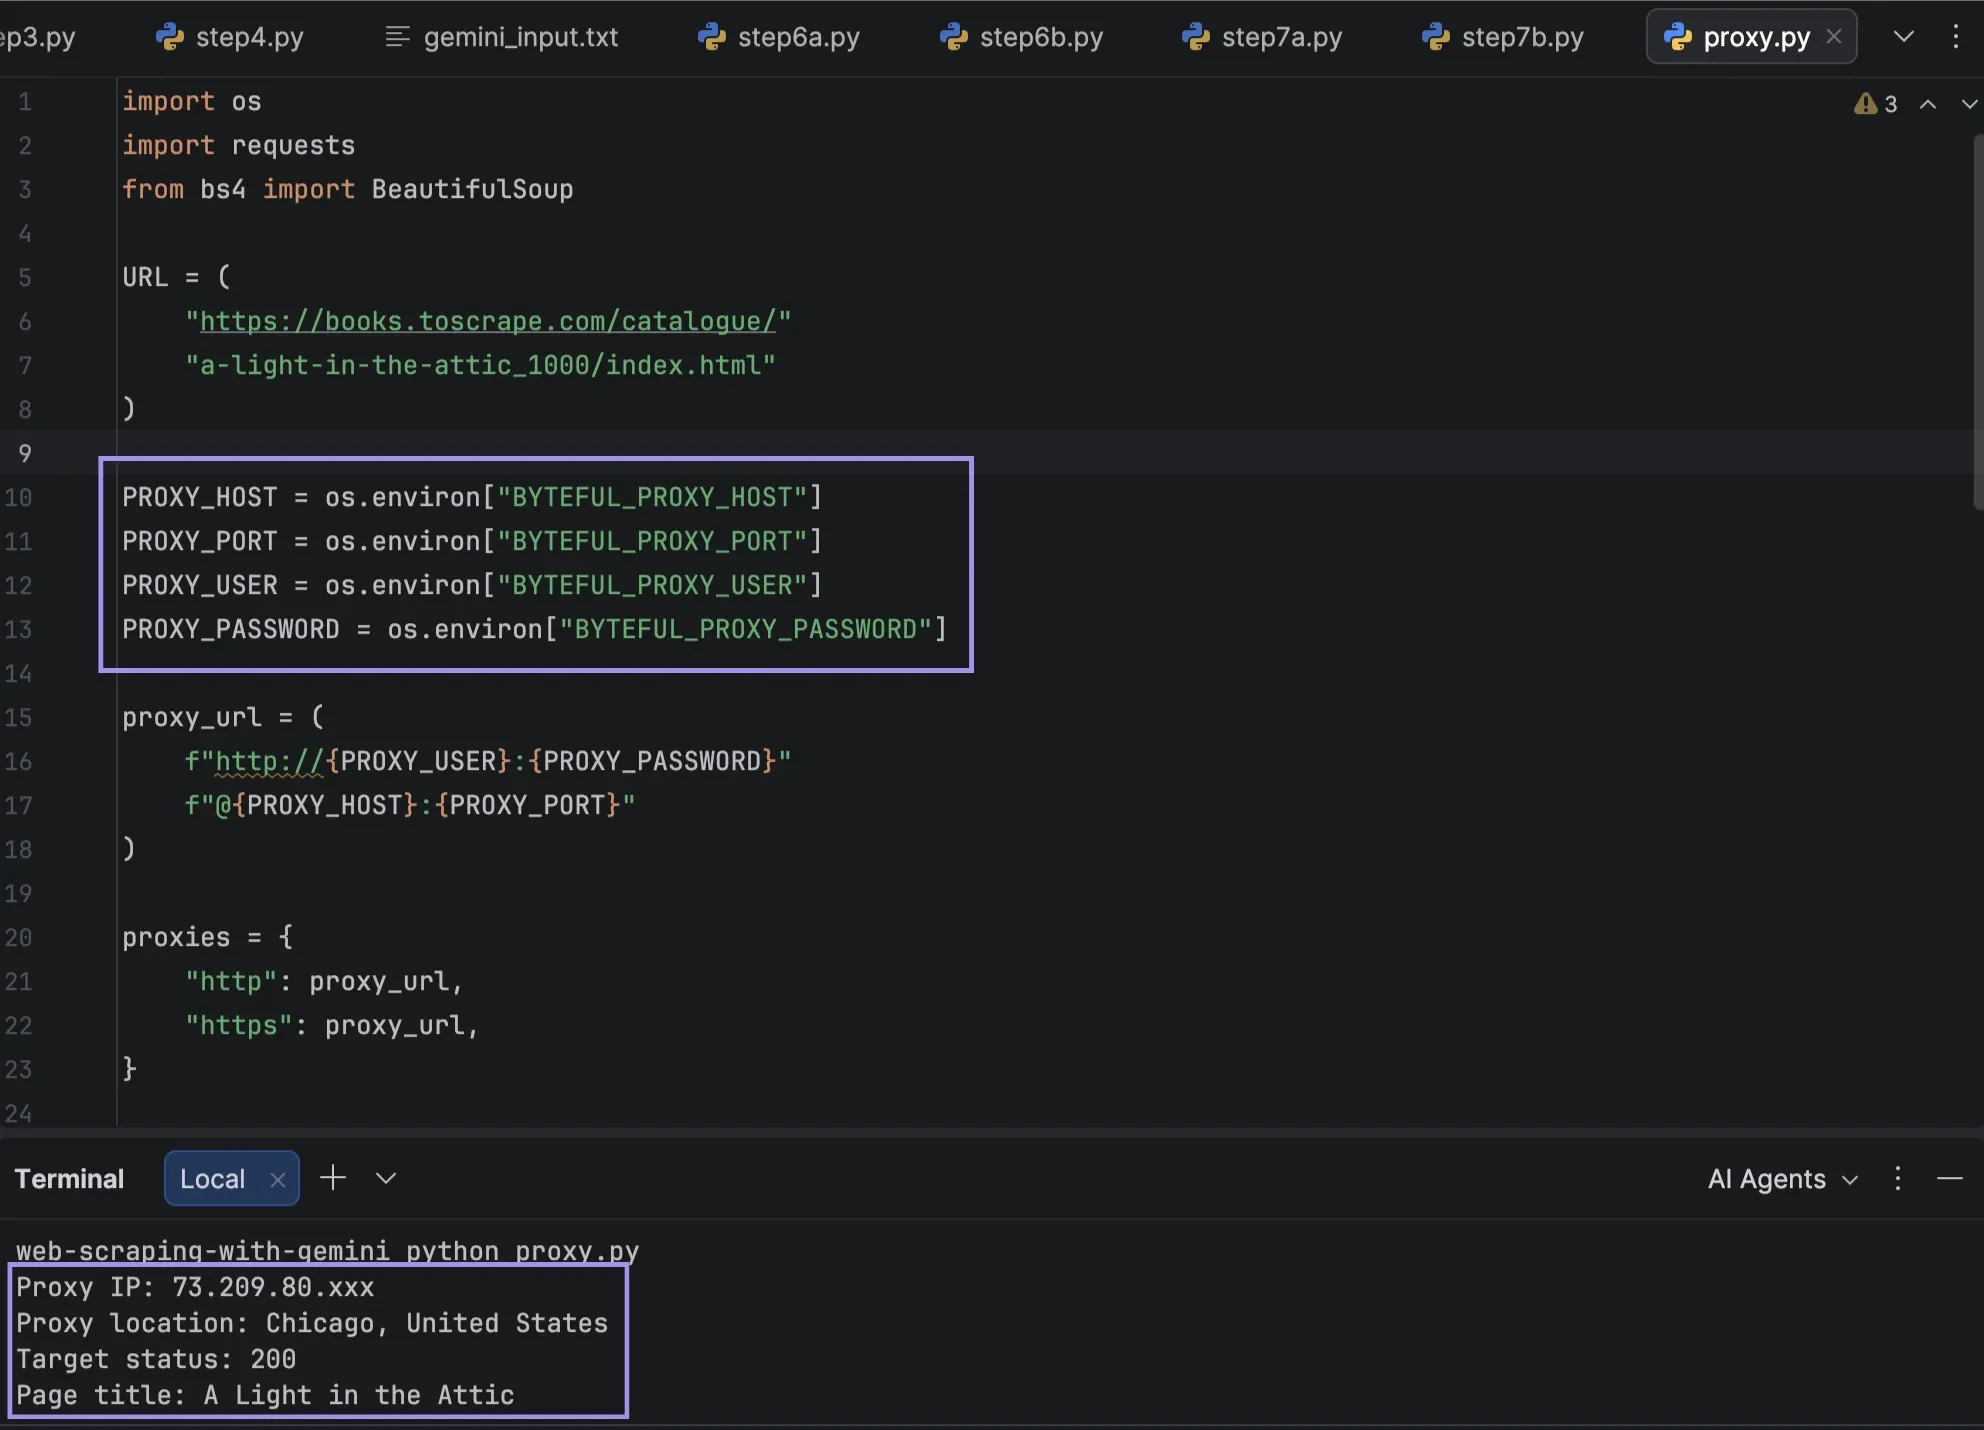Image resolution: width=1984 pixels, height=1430 pixels.
Task: Jump to next highlighted problem arrow
Action: coord(1969,104)
